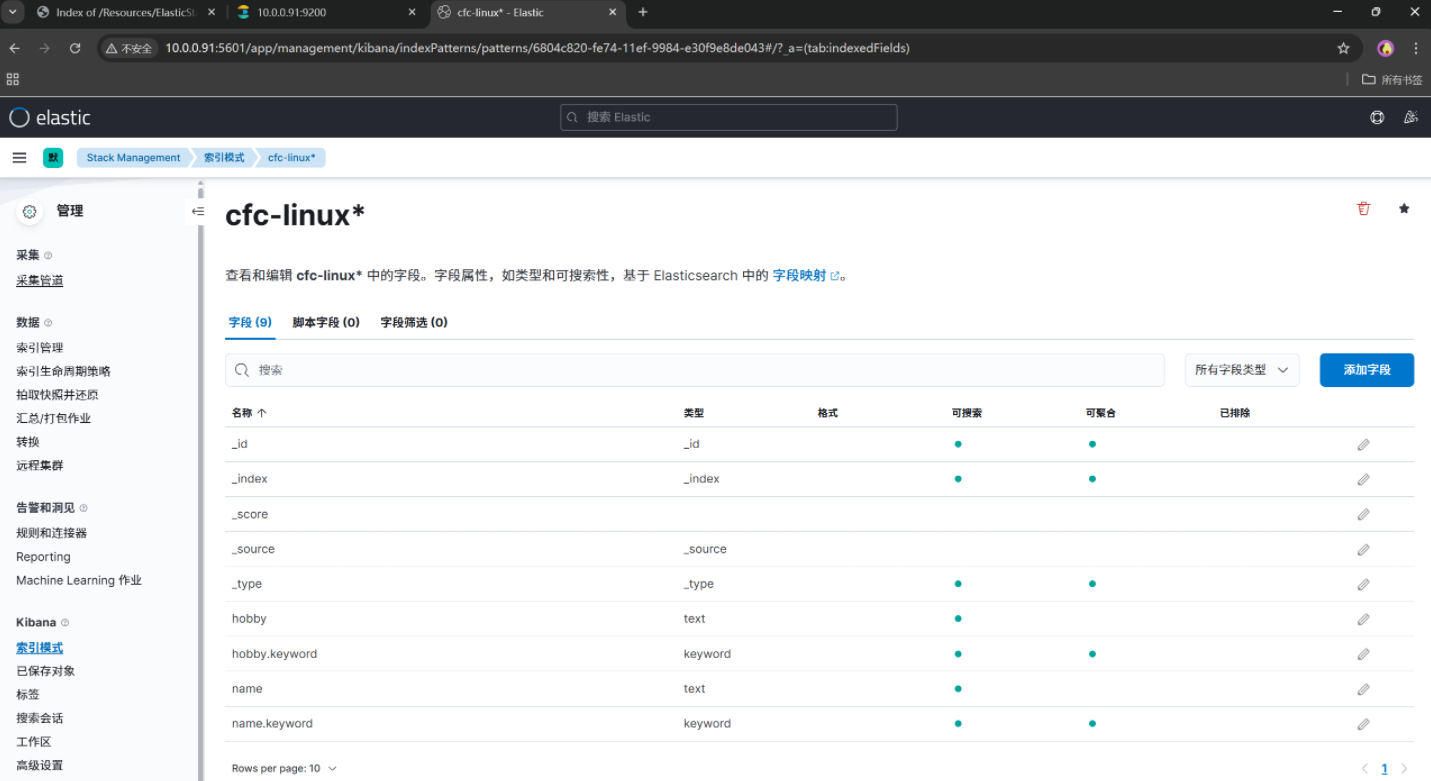The width and height of the screenshot is (1431, 781).
Task: Switch to 脚本字段 (0) tab
Action: pos(326,322)
